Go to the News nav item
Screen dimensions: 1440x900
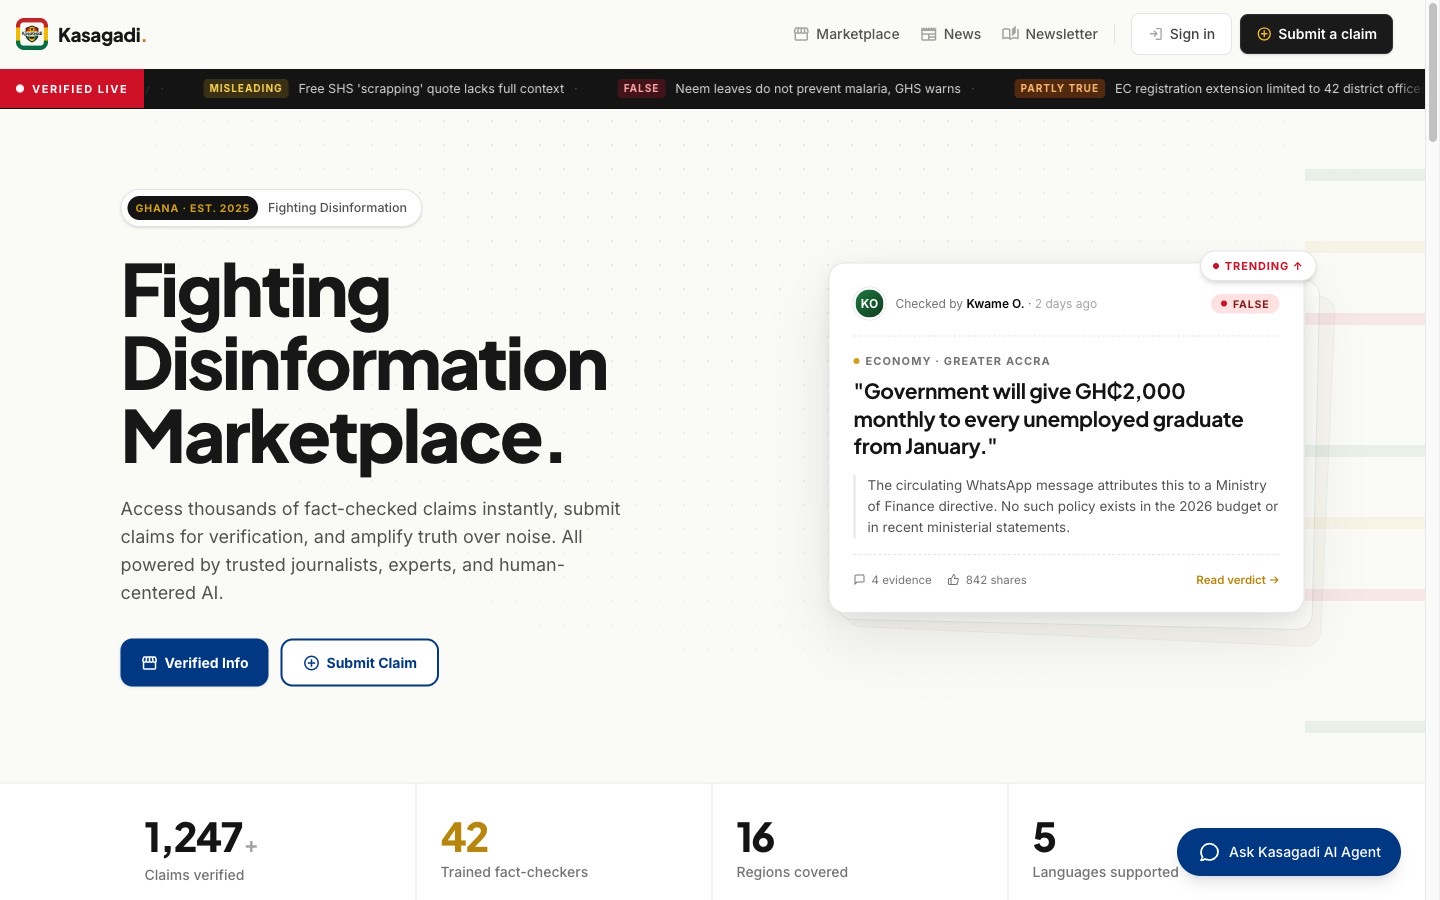point(951,34)
